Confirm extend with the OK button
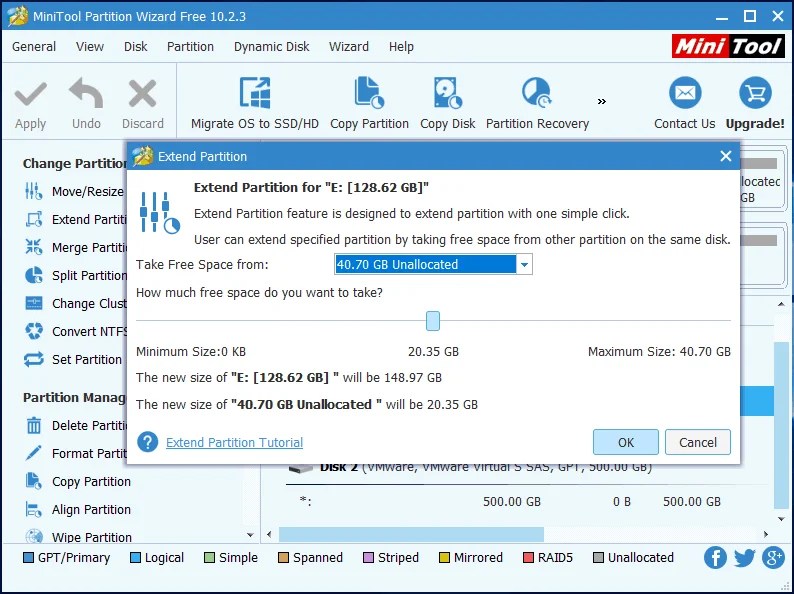This screenshot has width=794, height=594. 626,442
